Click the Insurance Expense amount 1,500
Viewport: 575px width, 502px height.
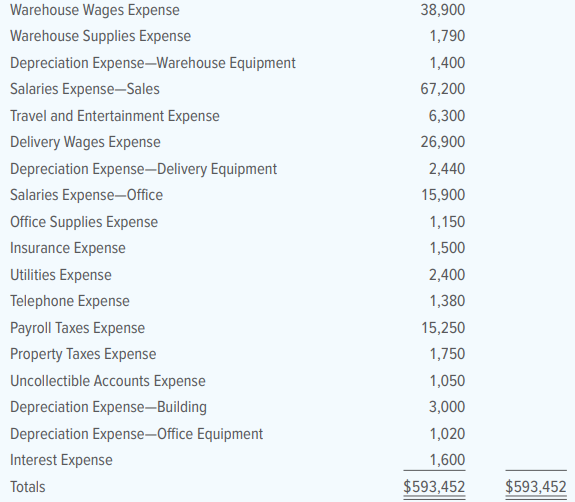click(447, 248)
